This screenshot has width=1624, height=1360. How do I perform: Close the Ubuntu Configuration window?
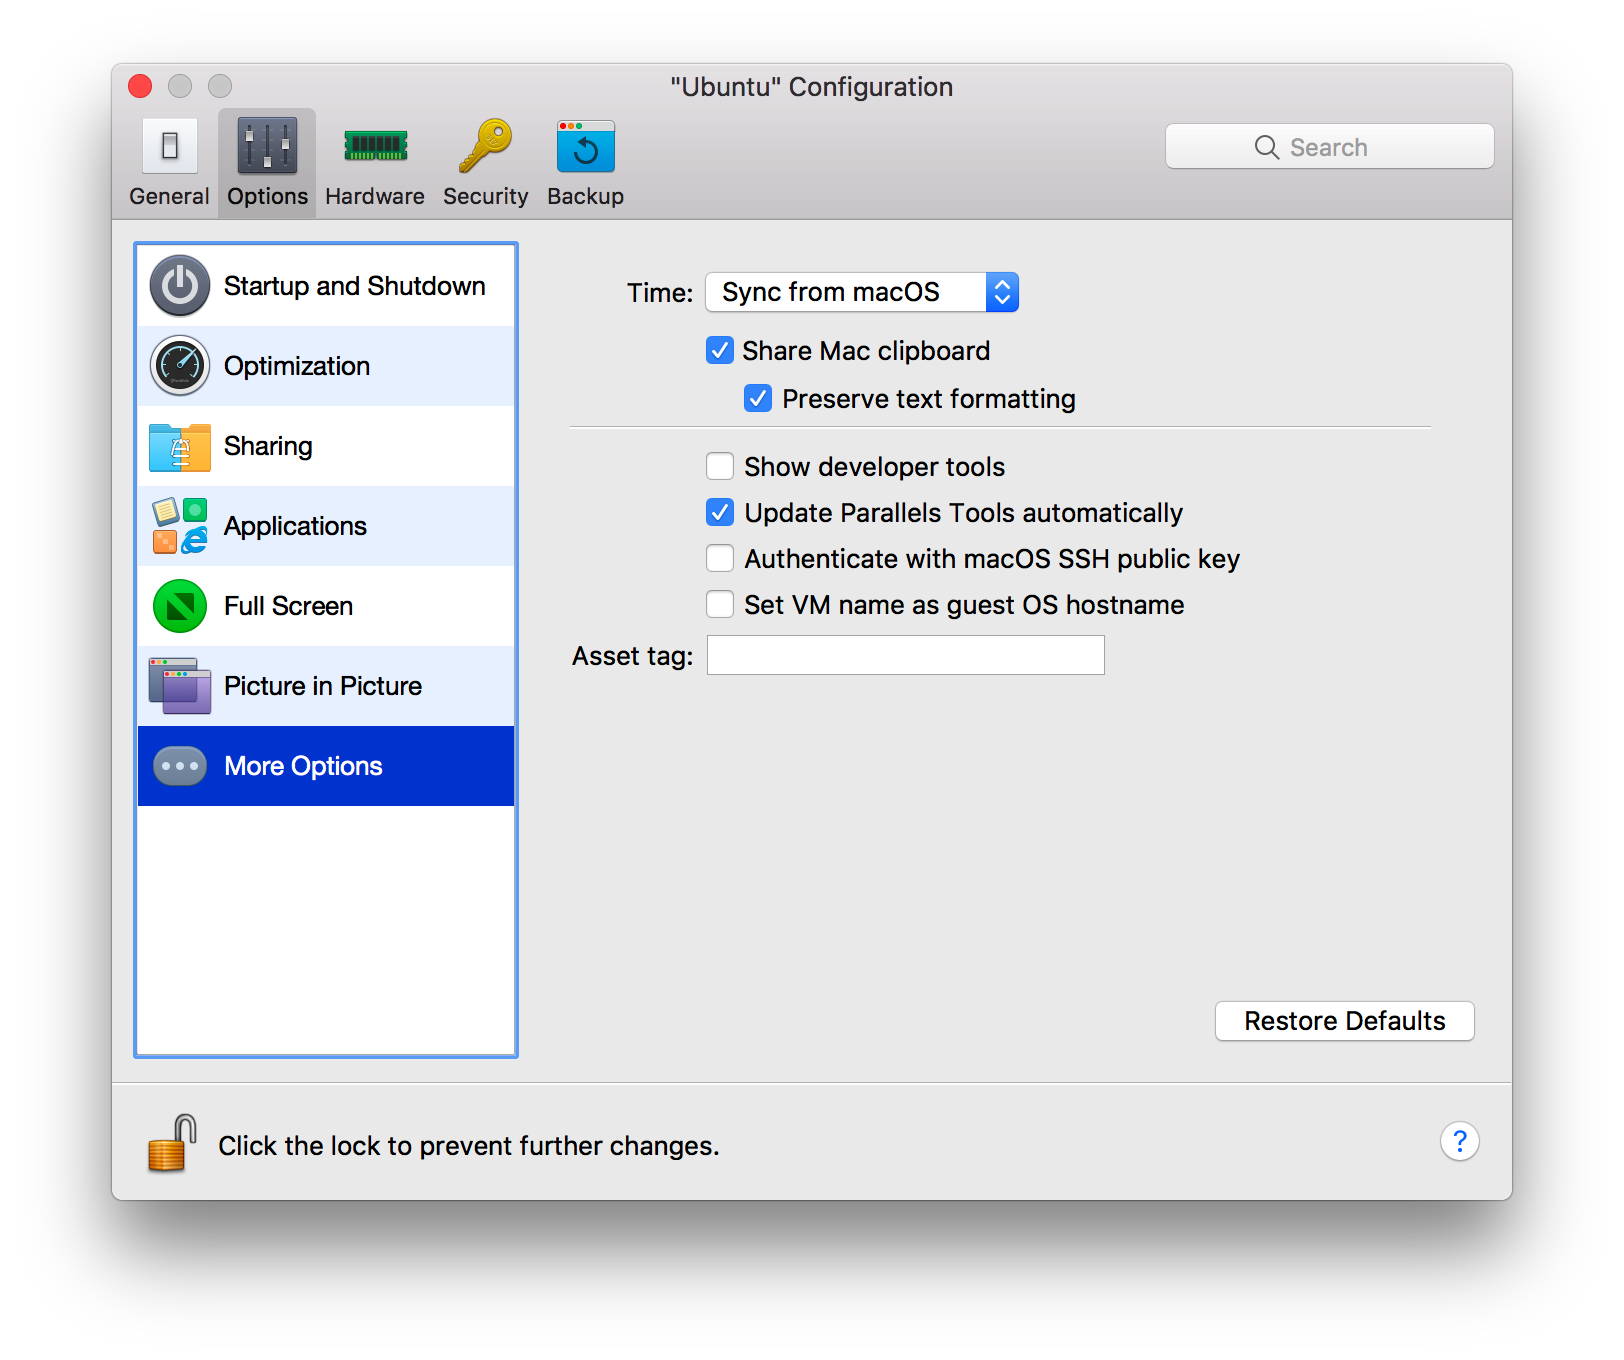pos(140,86)
